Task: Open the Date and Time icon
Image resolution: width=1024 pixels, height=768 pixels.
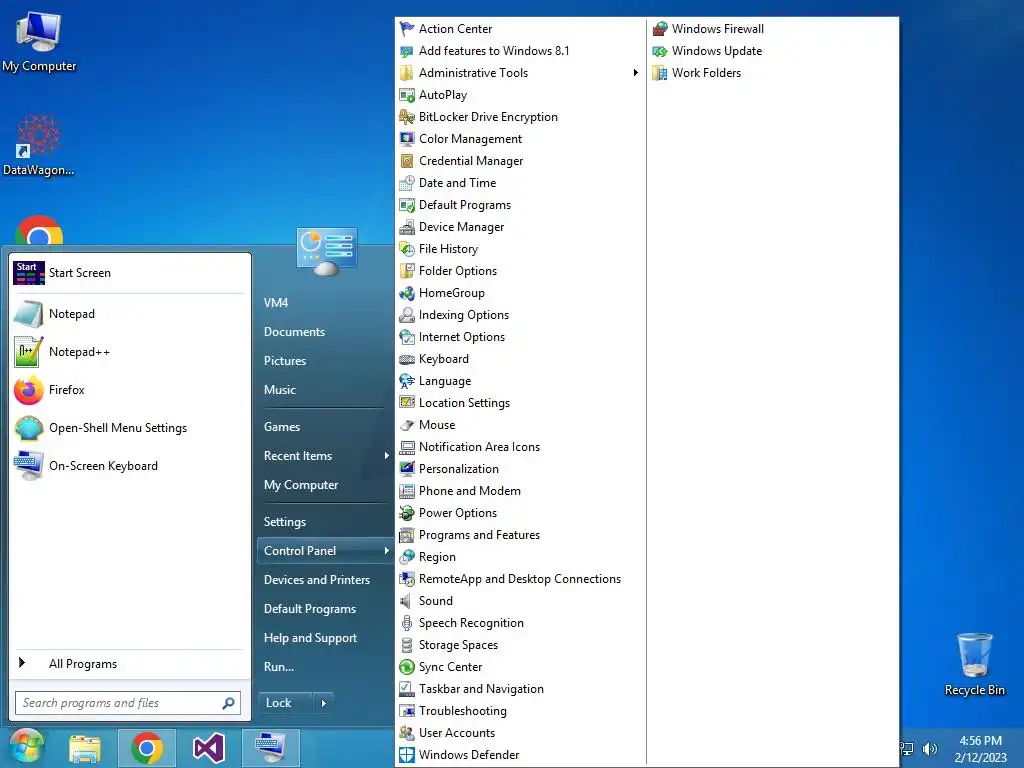Action: coord(407,183)
